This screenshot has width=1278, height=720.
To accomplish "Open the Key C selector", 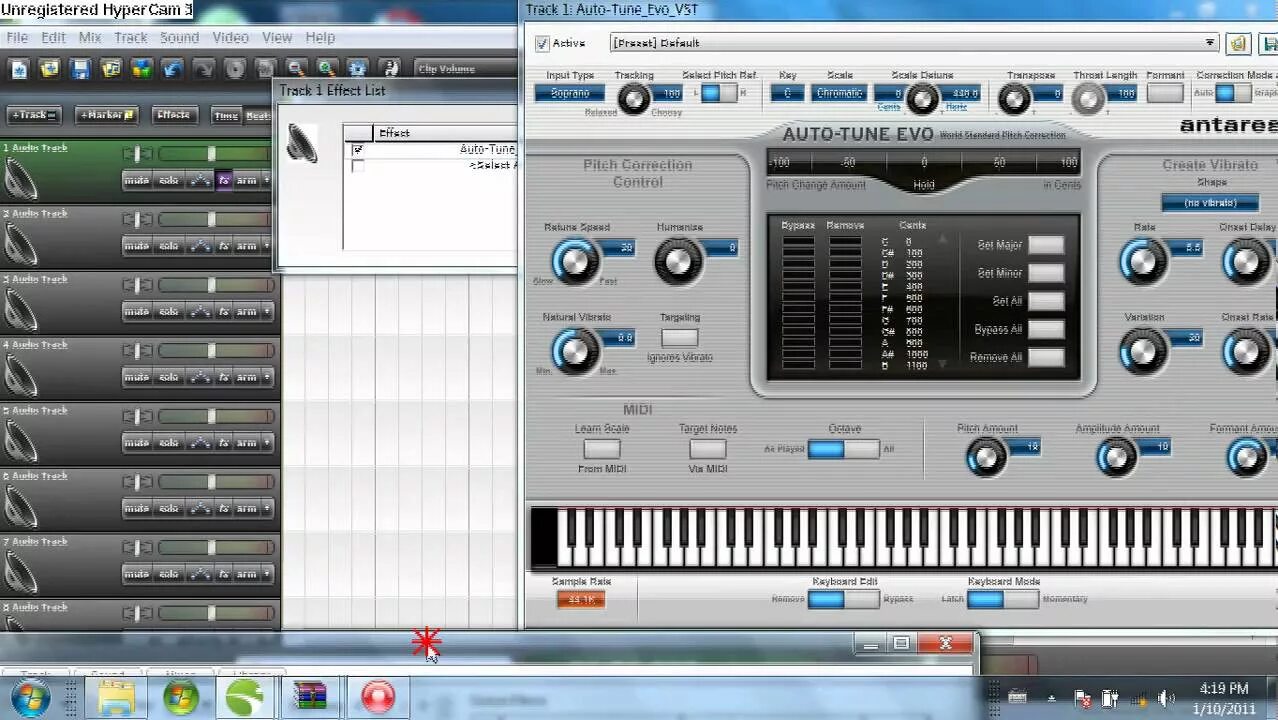I will pyautogui.click(x=787, y=93).
